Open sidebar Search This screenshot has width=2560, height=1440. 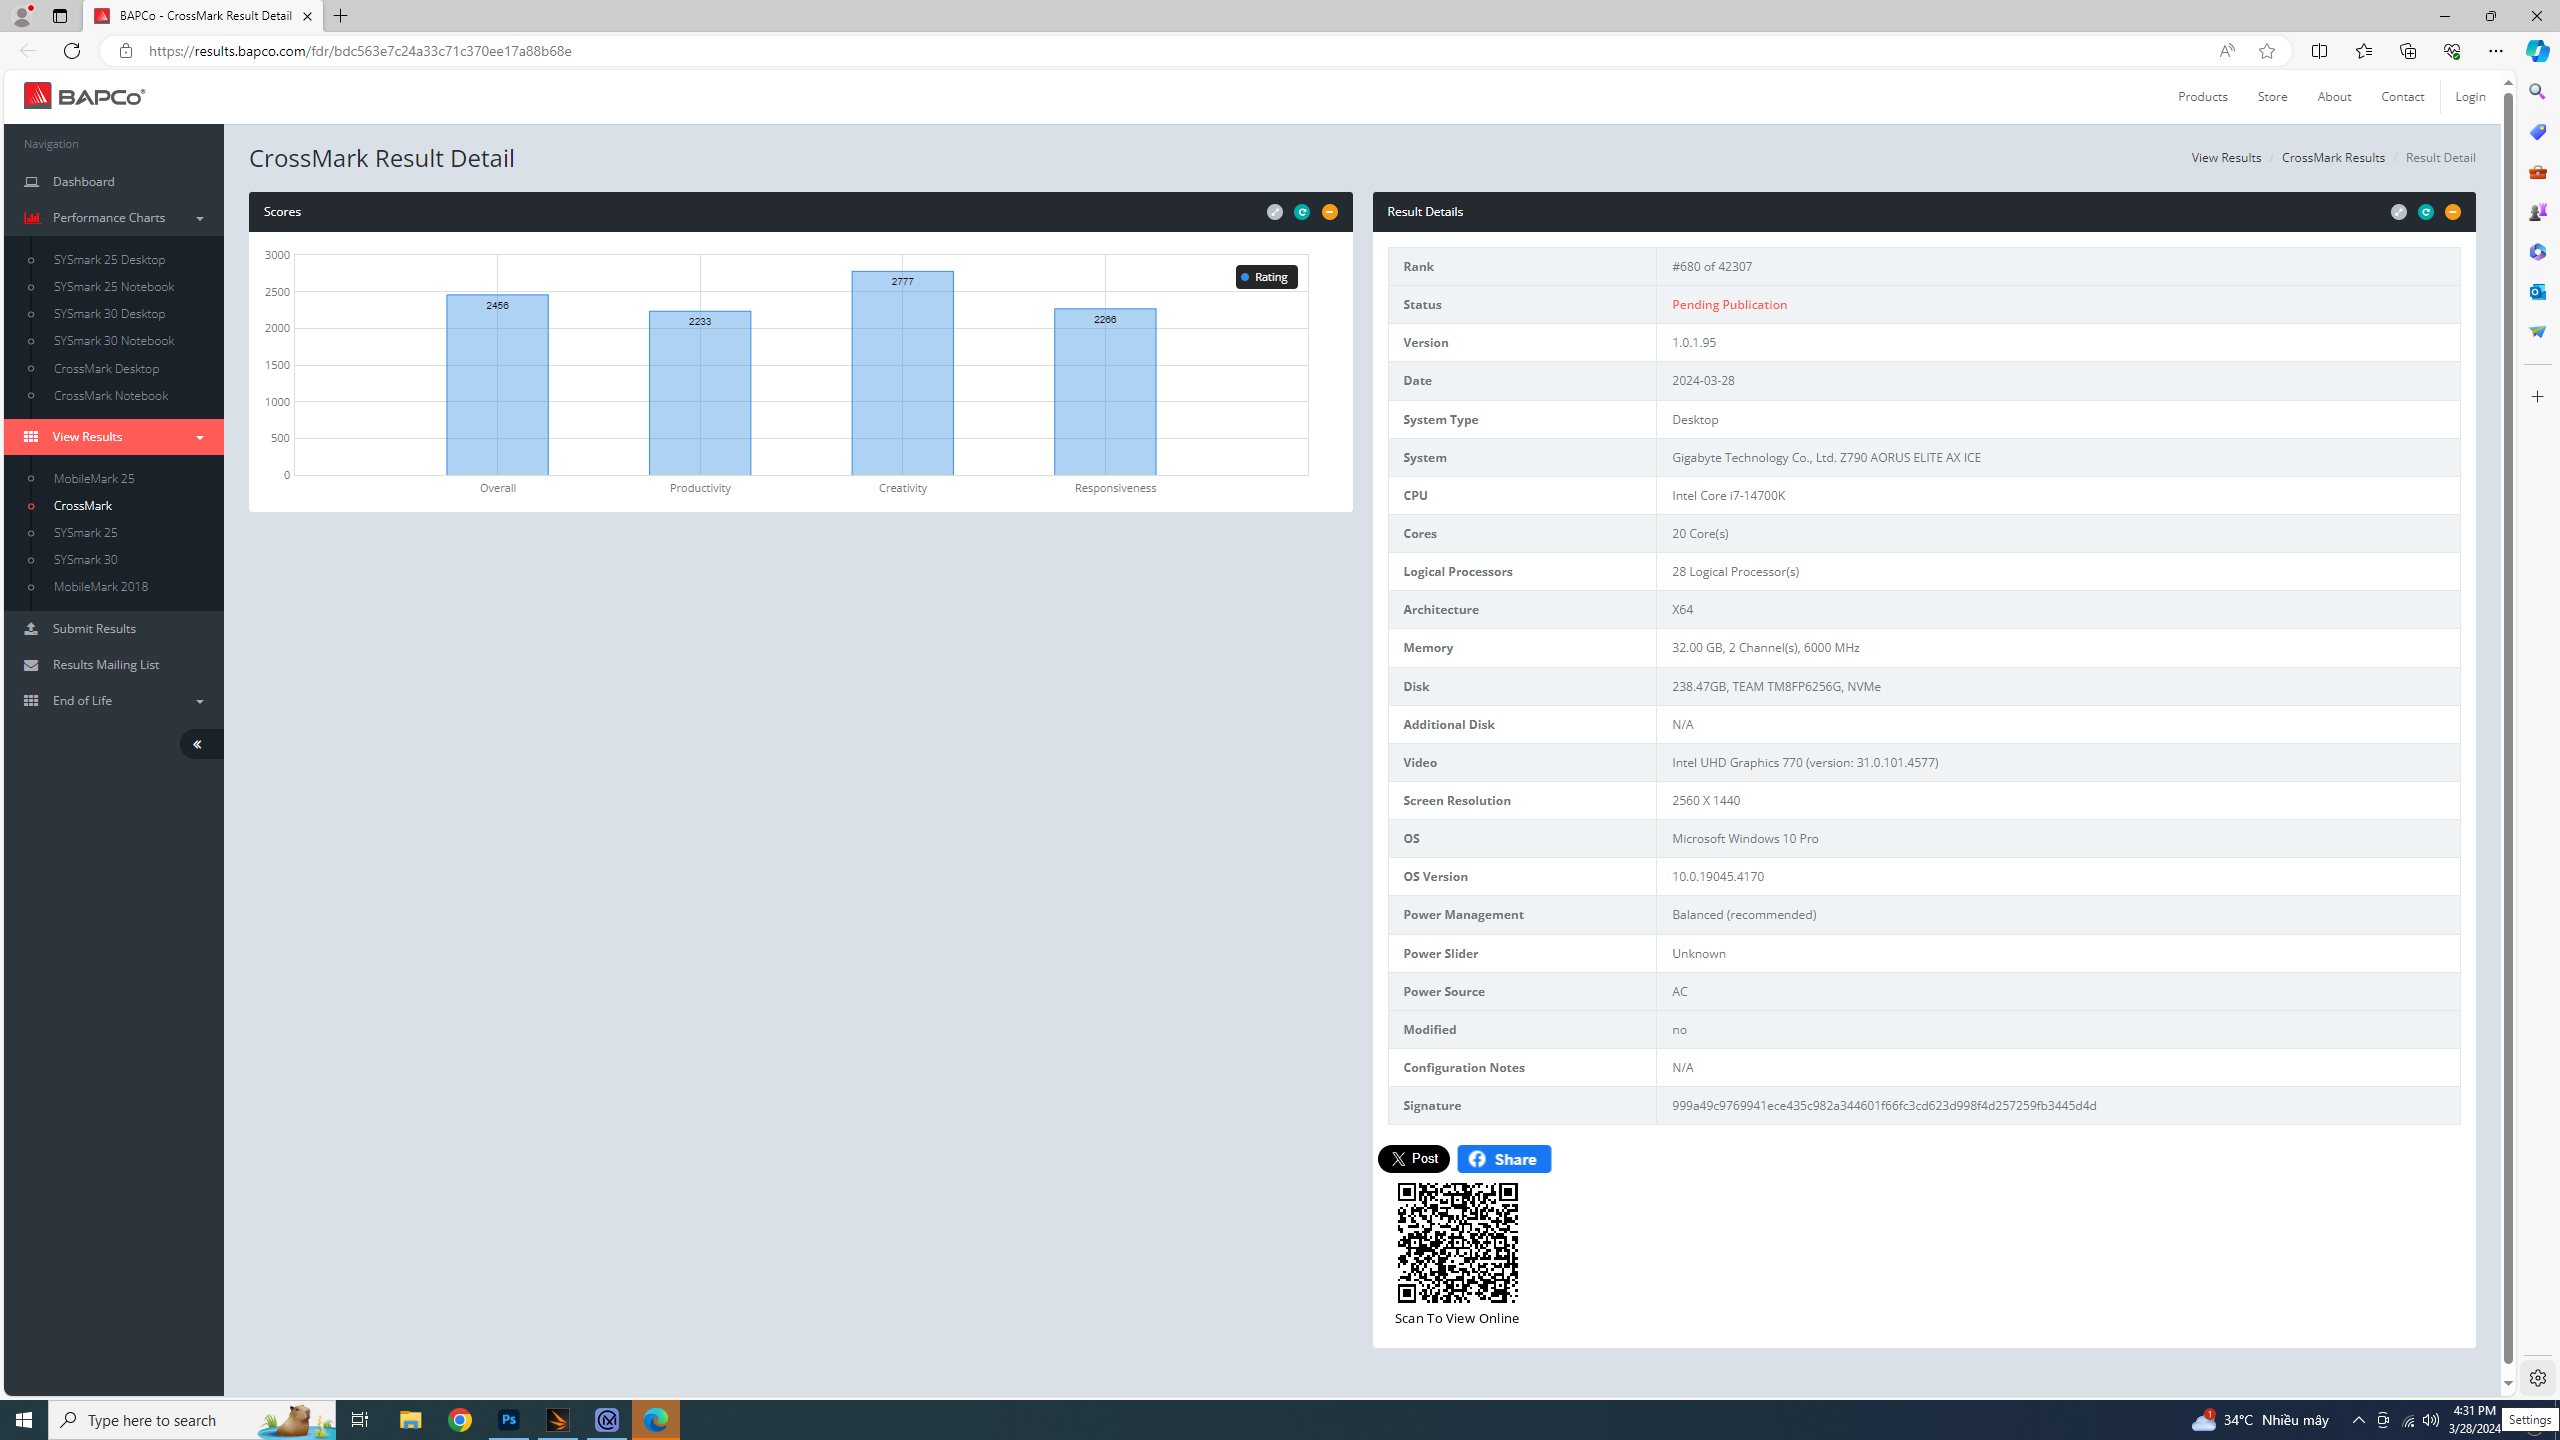click(x=2537, y=92)
